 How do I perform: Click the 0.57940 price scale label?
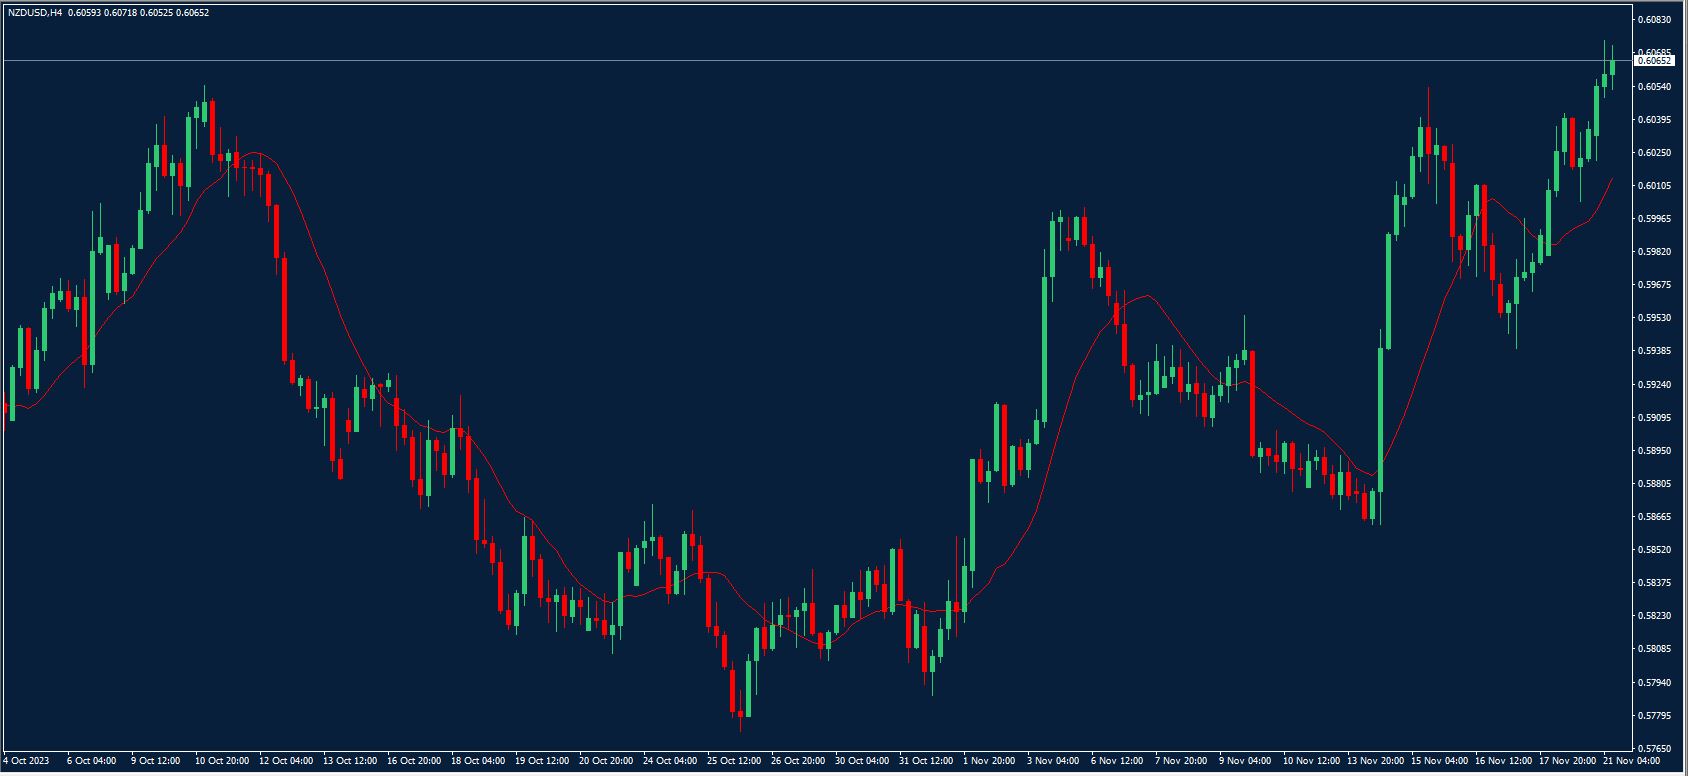coord(1656,683)
